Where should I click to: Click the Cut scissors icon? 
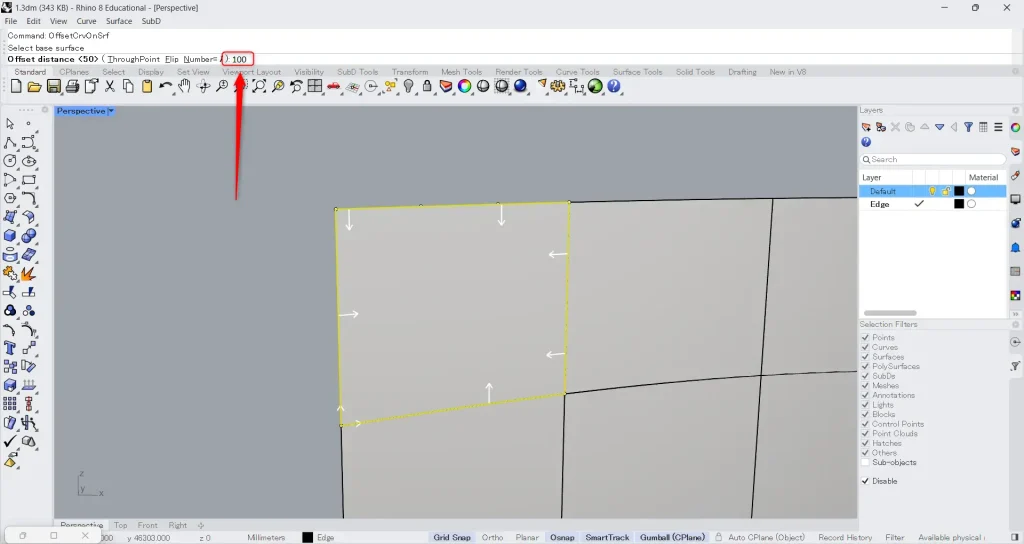coord(110,86)
